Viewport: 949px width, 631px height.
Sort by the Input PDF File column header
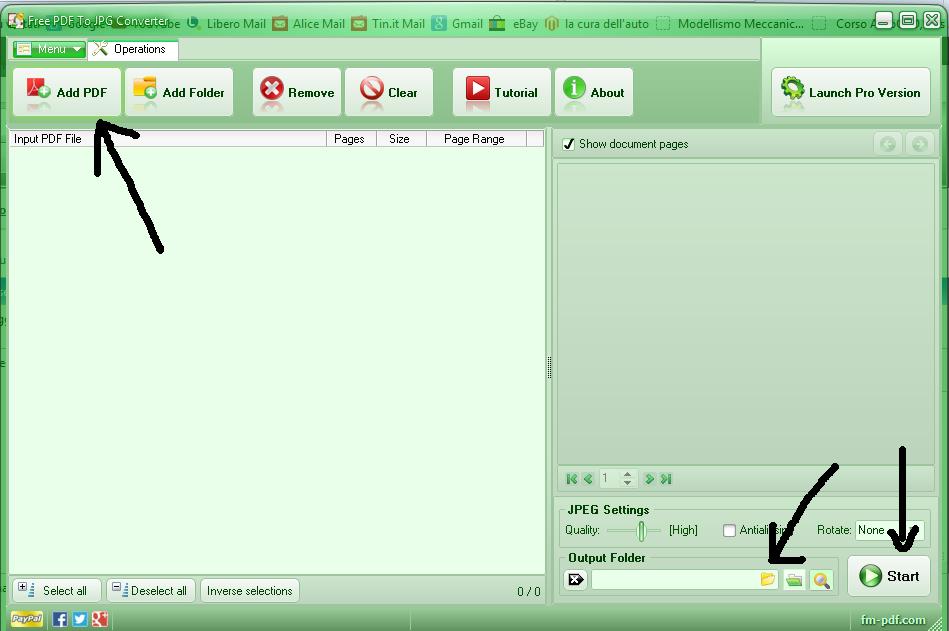tap(168, 139)
